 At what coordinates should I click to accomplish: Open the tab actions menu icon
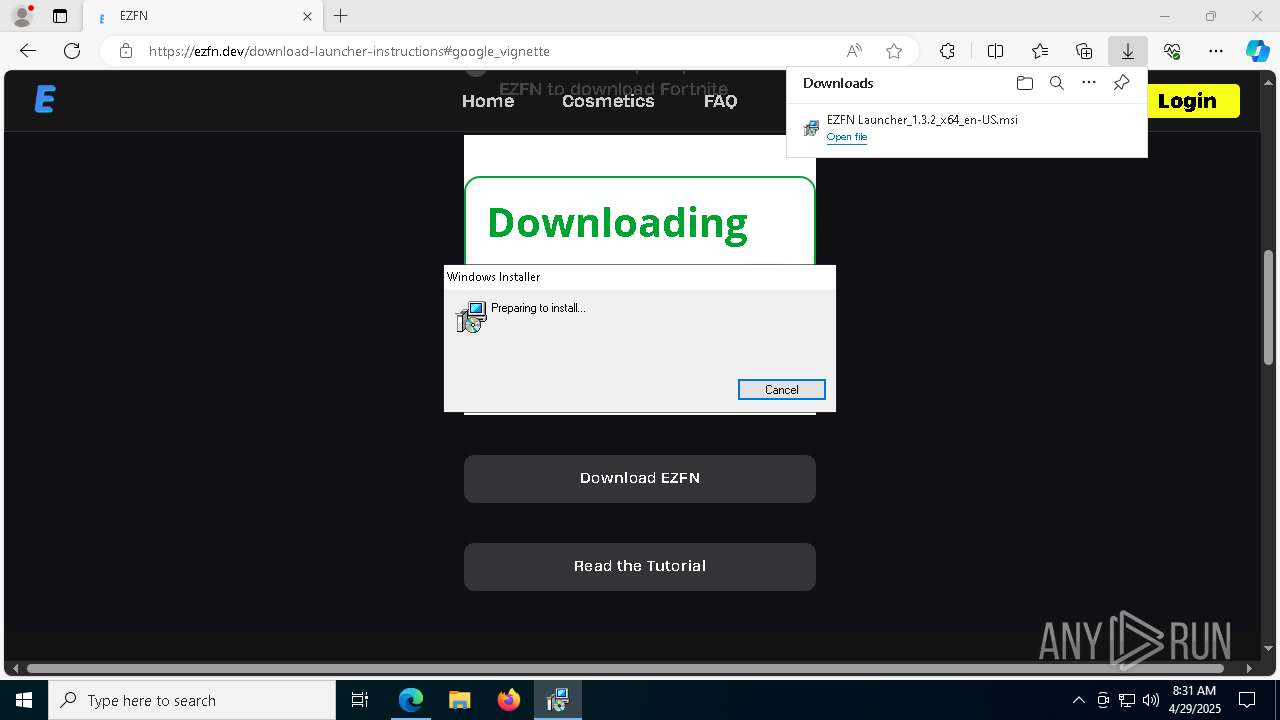coord(60,16)
